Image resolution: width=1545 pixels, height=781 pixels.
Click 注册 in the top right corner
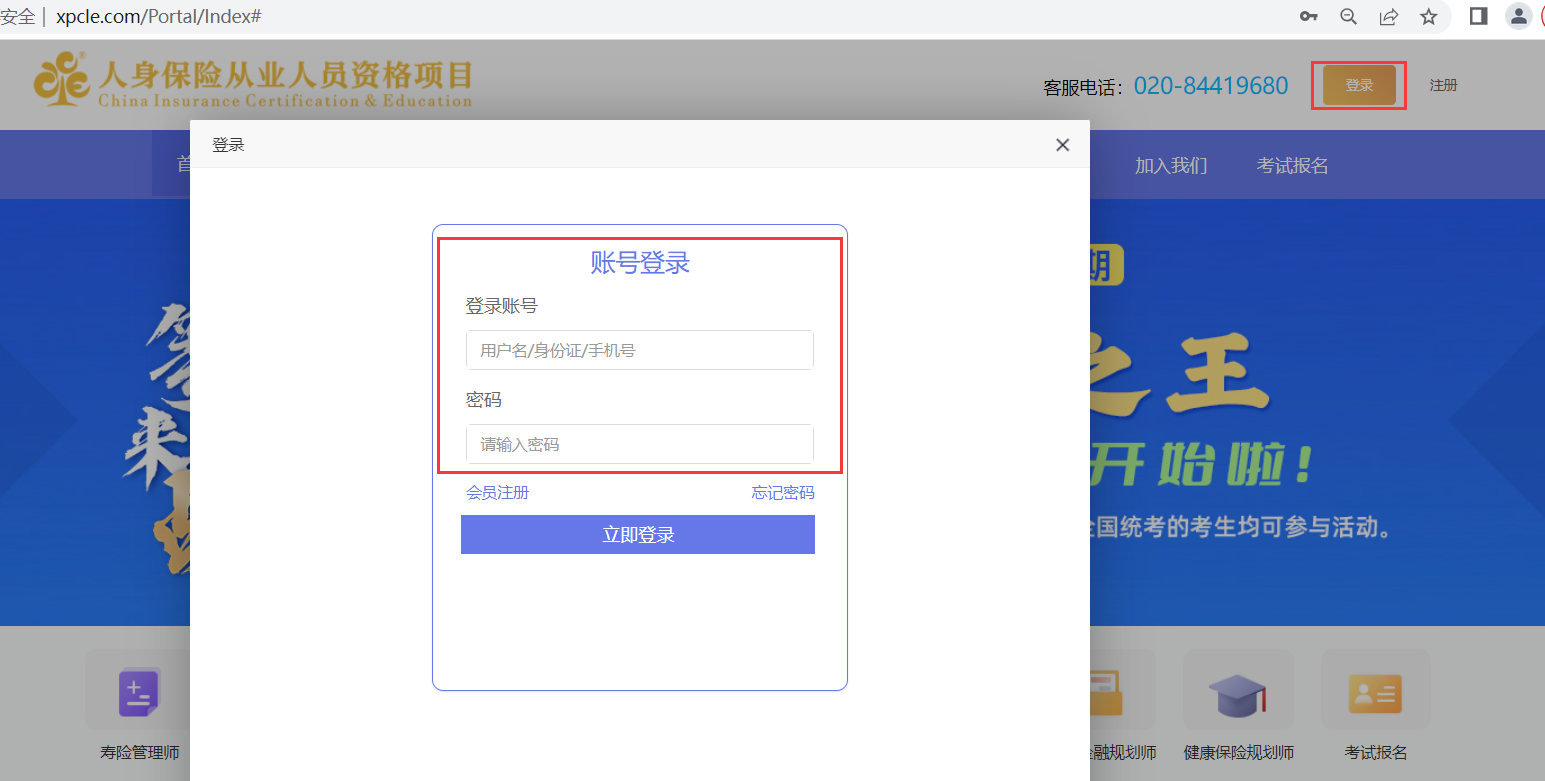pos(1444,85)
